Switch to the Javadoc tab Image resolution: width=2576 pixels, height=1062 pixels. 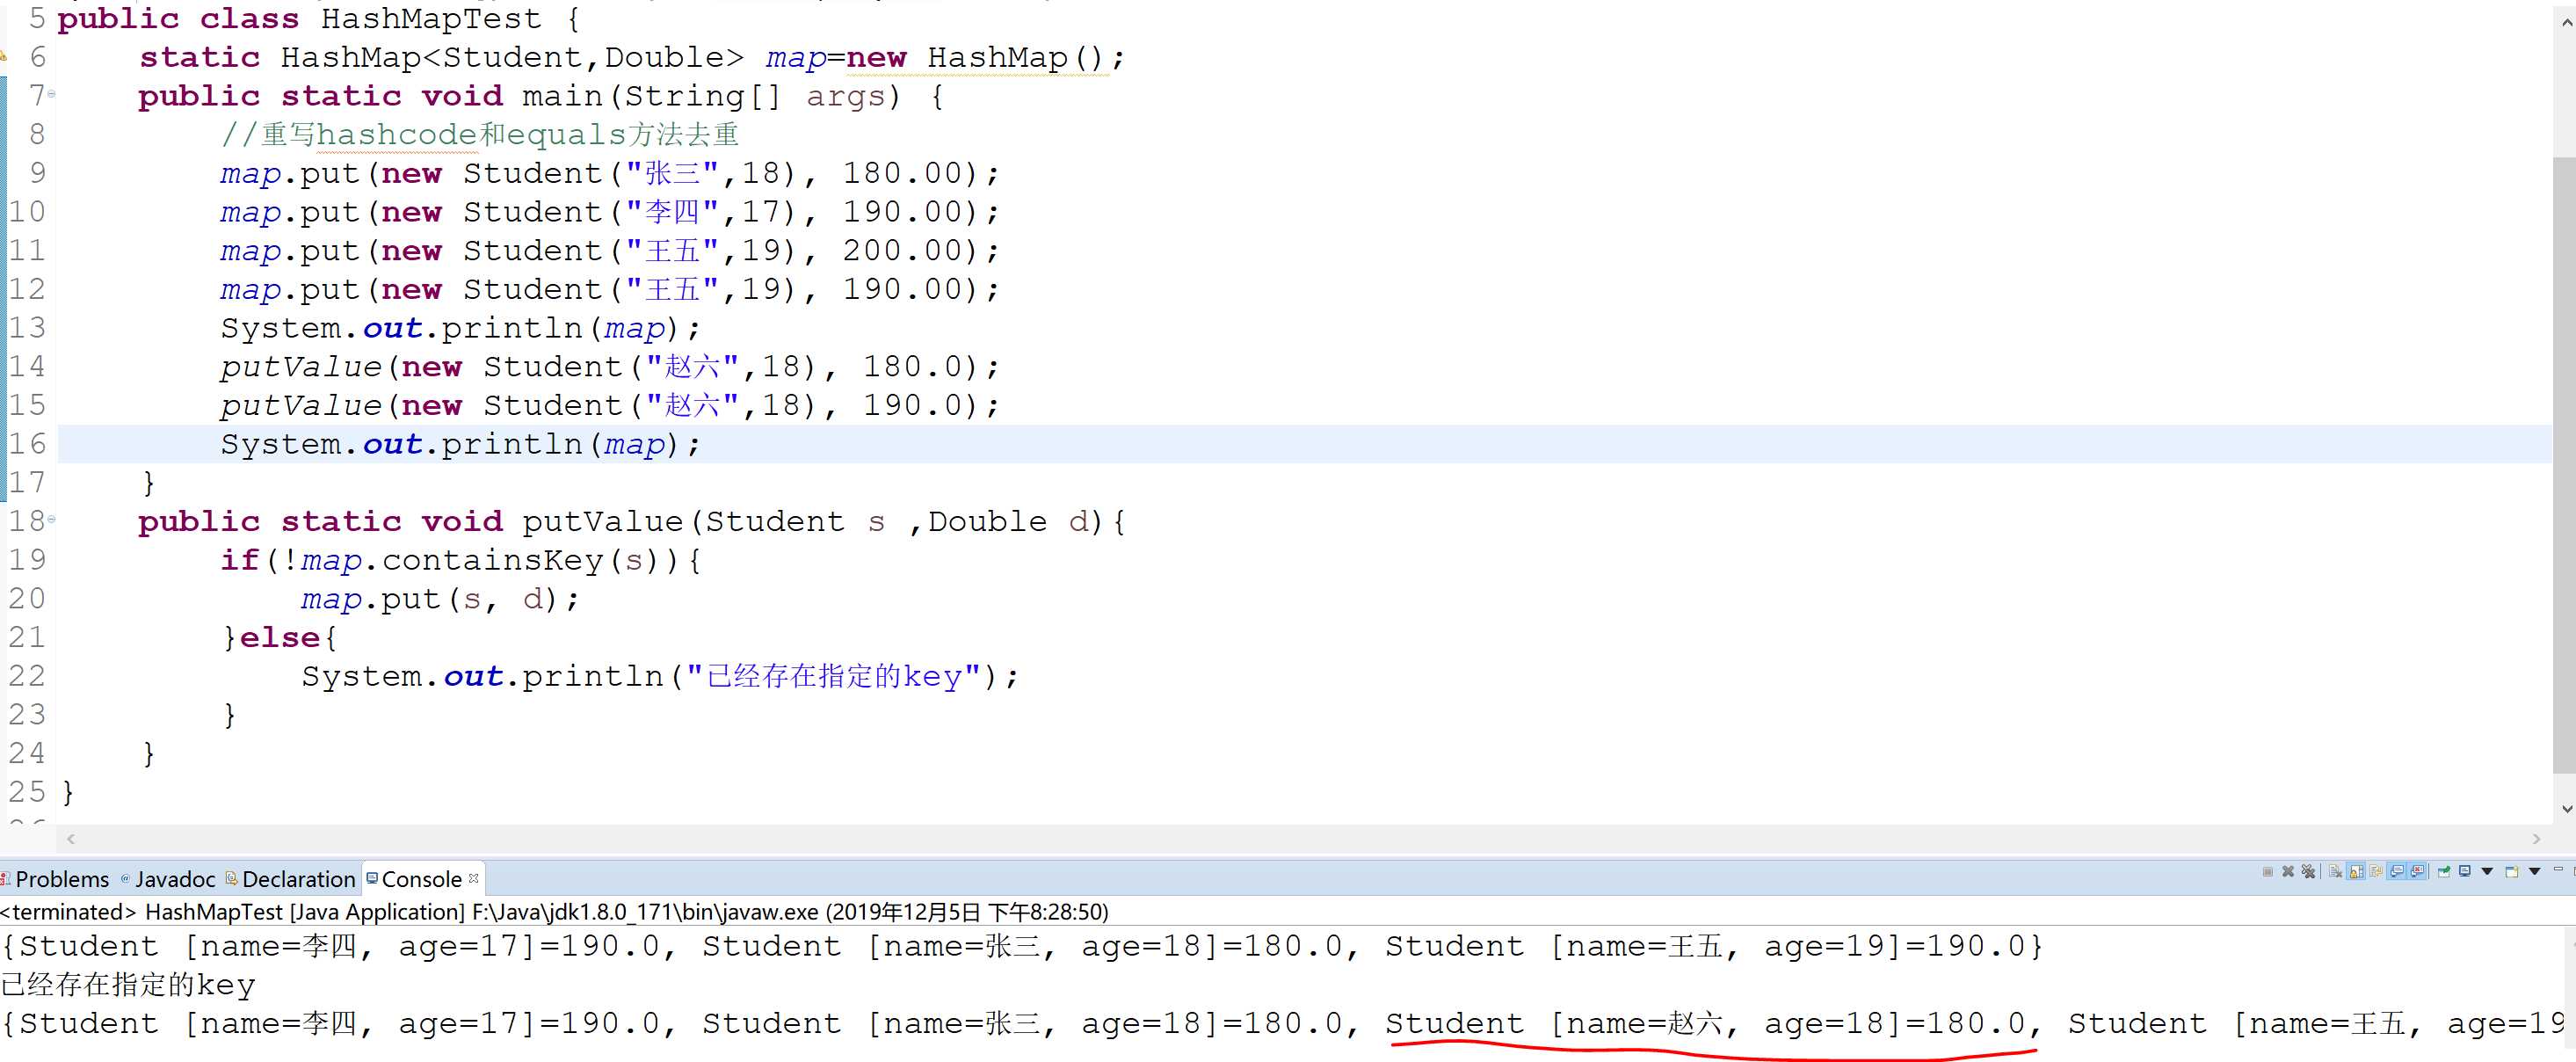[x=168, y=879]
